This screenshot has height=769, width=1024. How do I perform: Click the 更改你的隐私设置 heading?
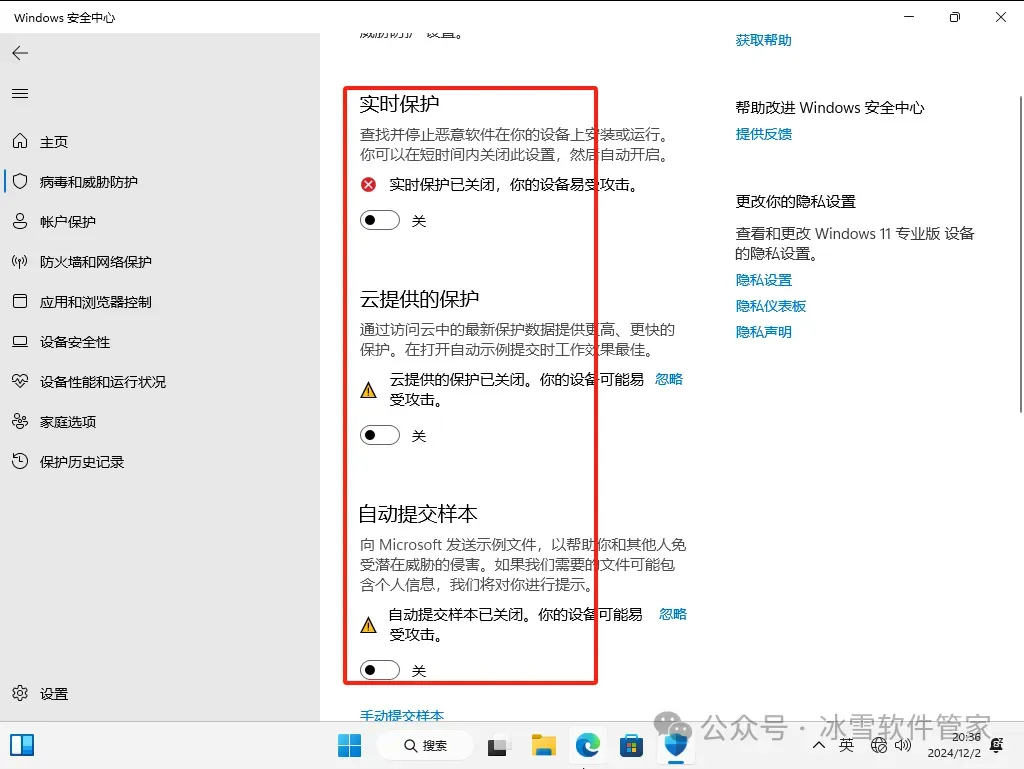[x=795, y=202]
